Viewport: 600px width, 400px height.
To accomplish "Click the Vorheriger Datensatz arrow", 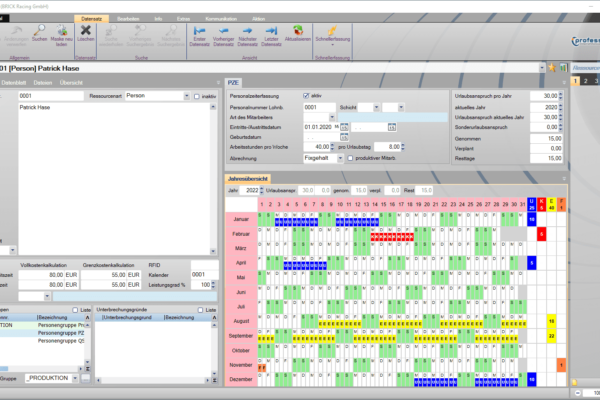I will pyautogui.click(x=223, y=34).
